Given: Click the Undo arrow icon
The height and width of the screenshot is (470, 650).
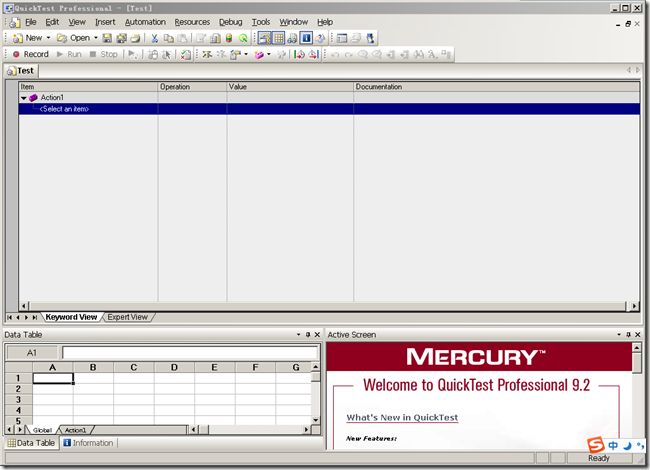Looking at the screenshot, I should coord(335,54).
